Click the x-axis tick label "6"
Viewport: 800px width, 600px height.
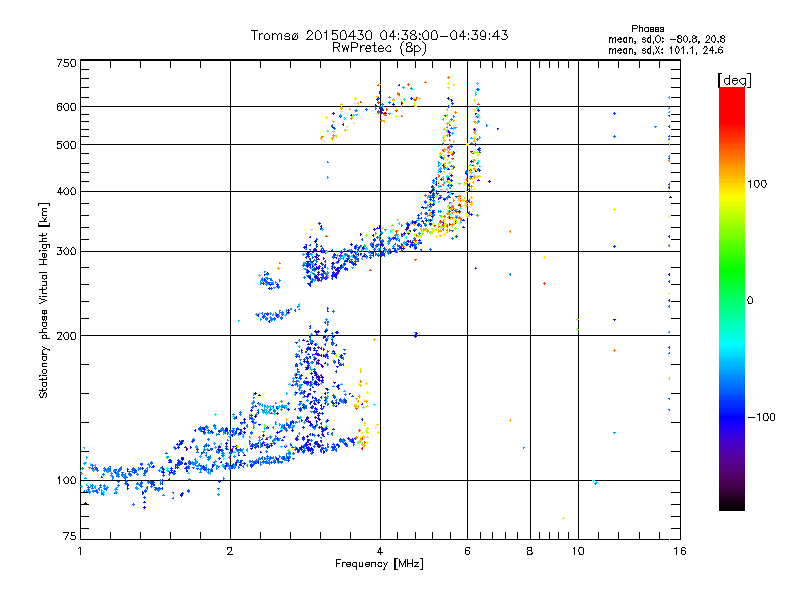point(467,551)
